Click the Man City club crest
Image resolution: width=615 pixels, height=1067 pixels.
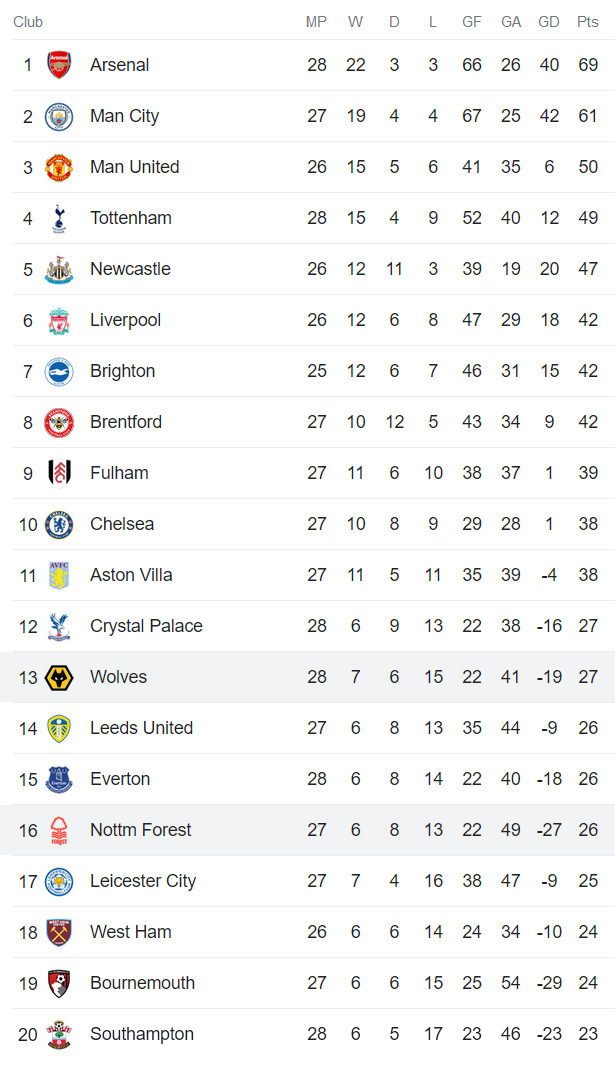click(x=59, y=116)
